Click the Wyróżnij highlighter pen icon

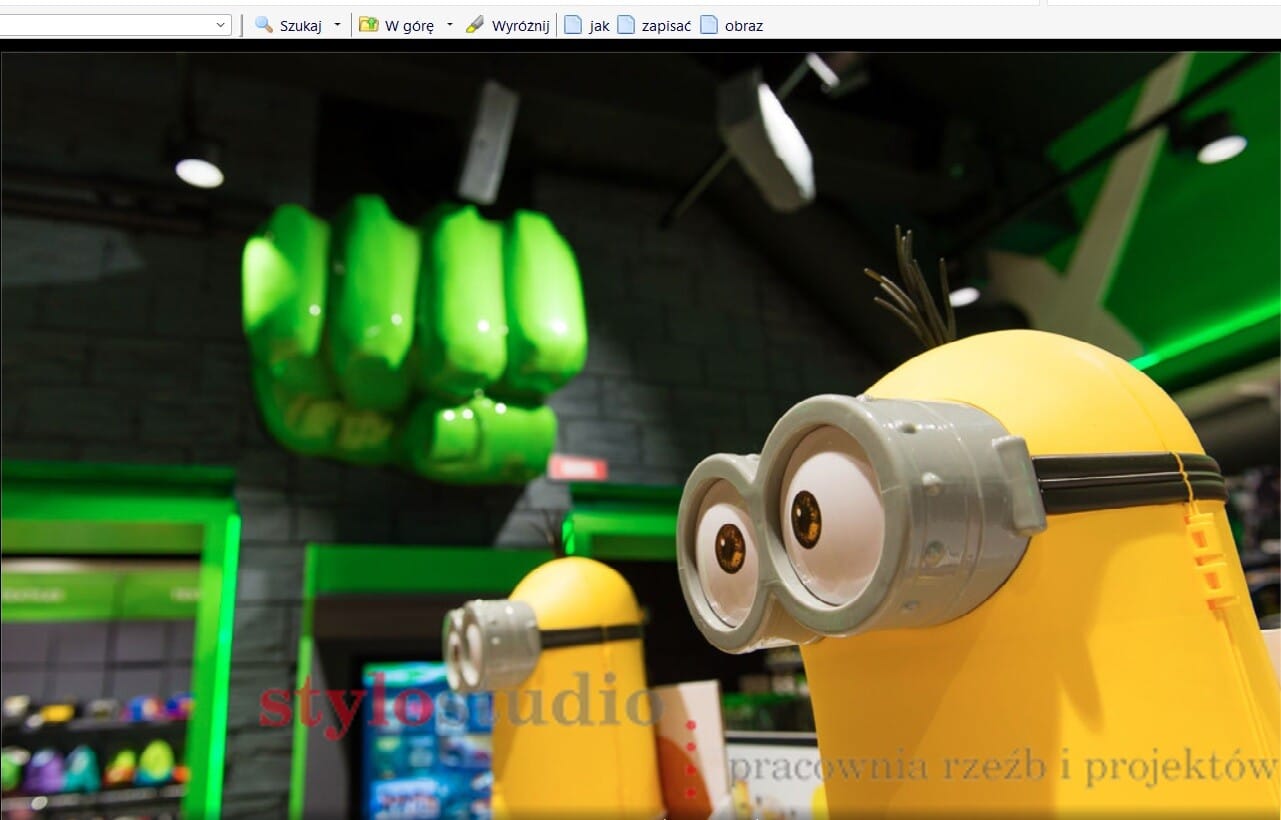coord(475,25)
